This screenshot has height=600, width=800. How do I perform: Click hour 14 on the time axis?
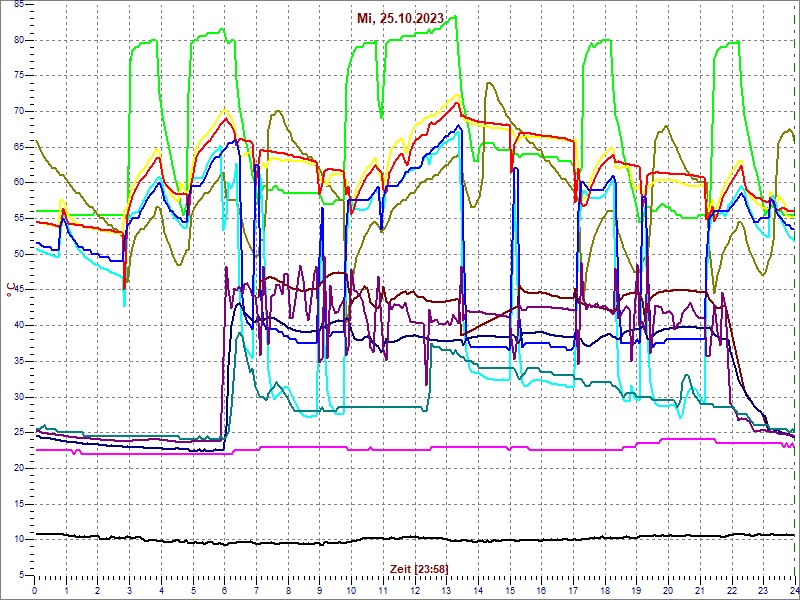pyautogui.click(x=478, y=589)
